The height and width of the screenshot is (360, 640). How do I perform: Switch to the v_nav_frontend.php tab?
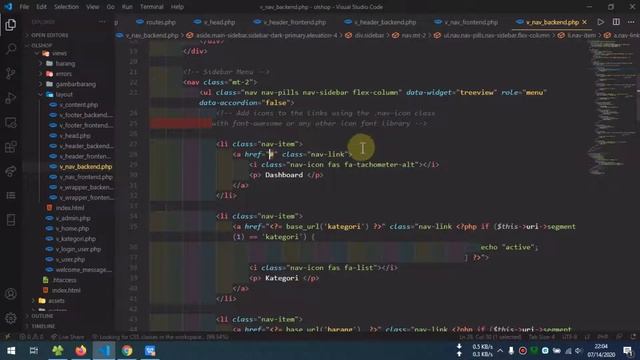pos(466,22)
